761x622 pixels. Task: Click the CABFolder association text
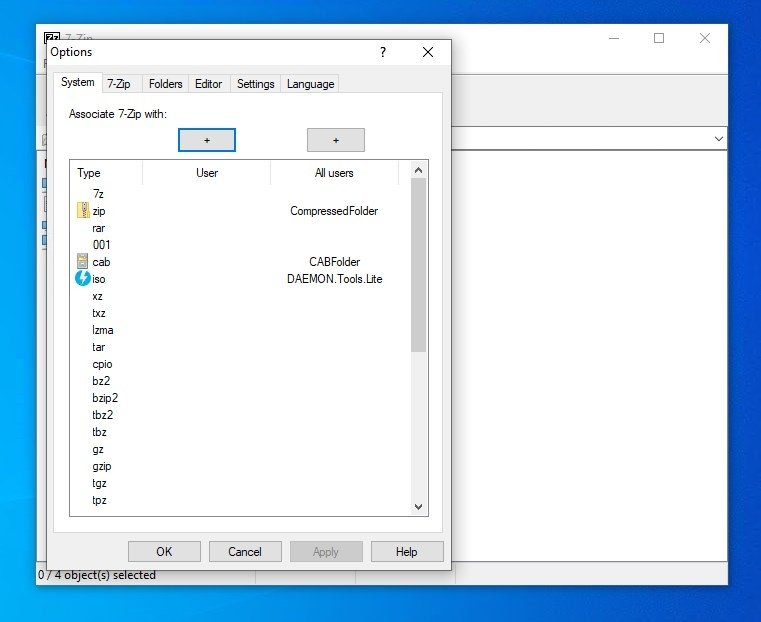(x=334, y=262)
